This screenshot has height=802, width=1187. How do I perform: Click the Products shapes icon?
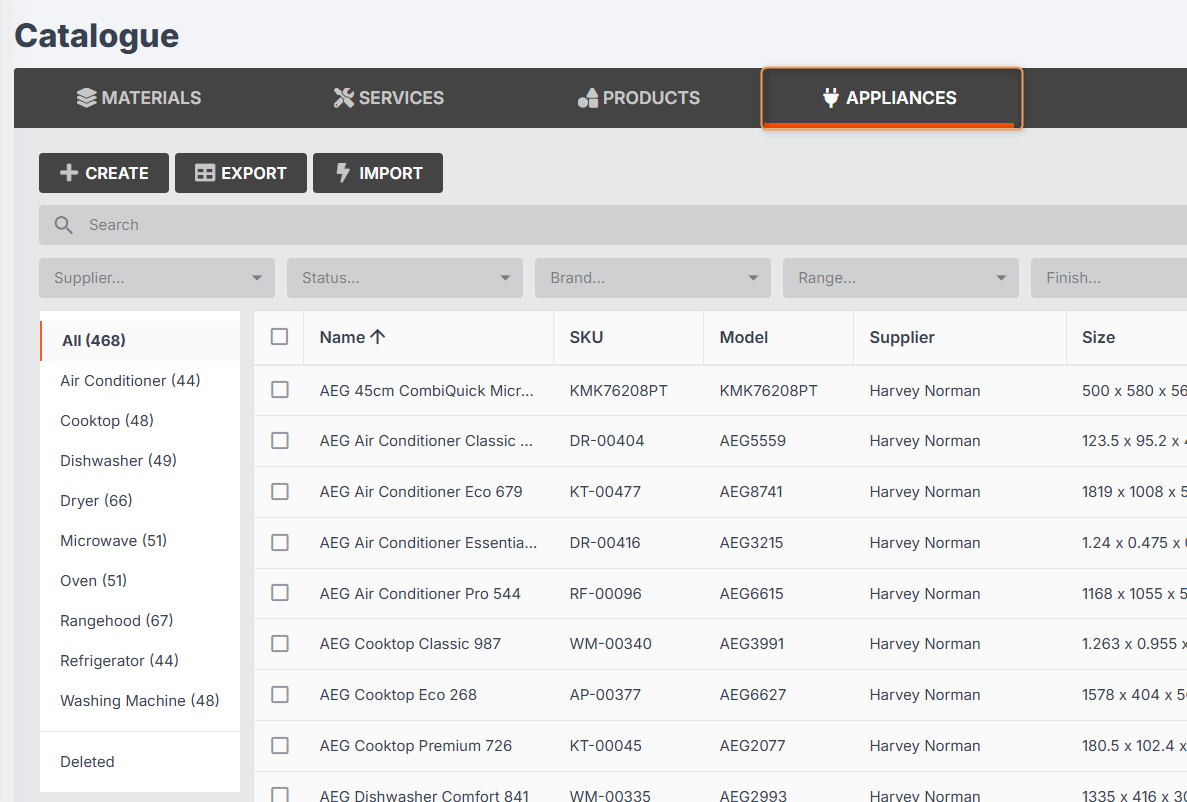click(587, 98)
